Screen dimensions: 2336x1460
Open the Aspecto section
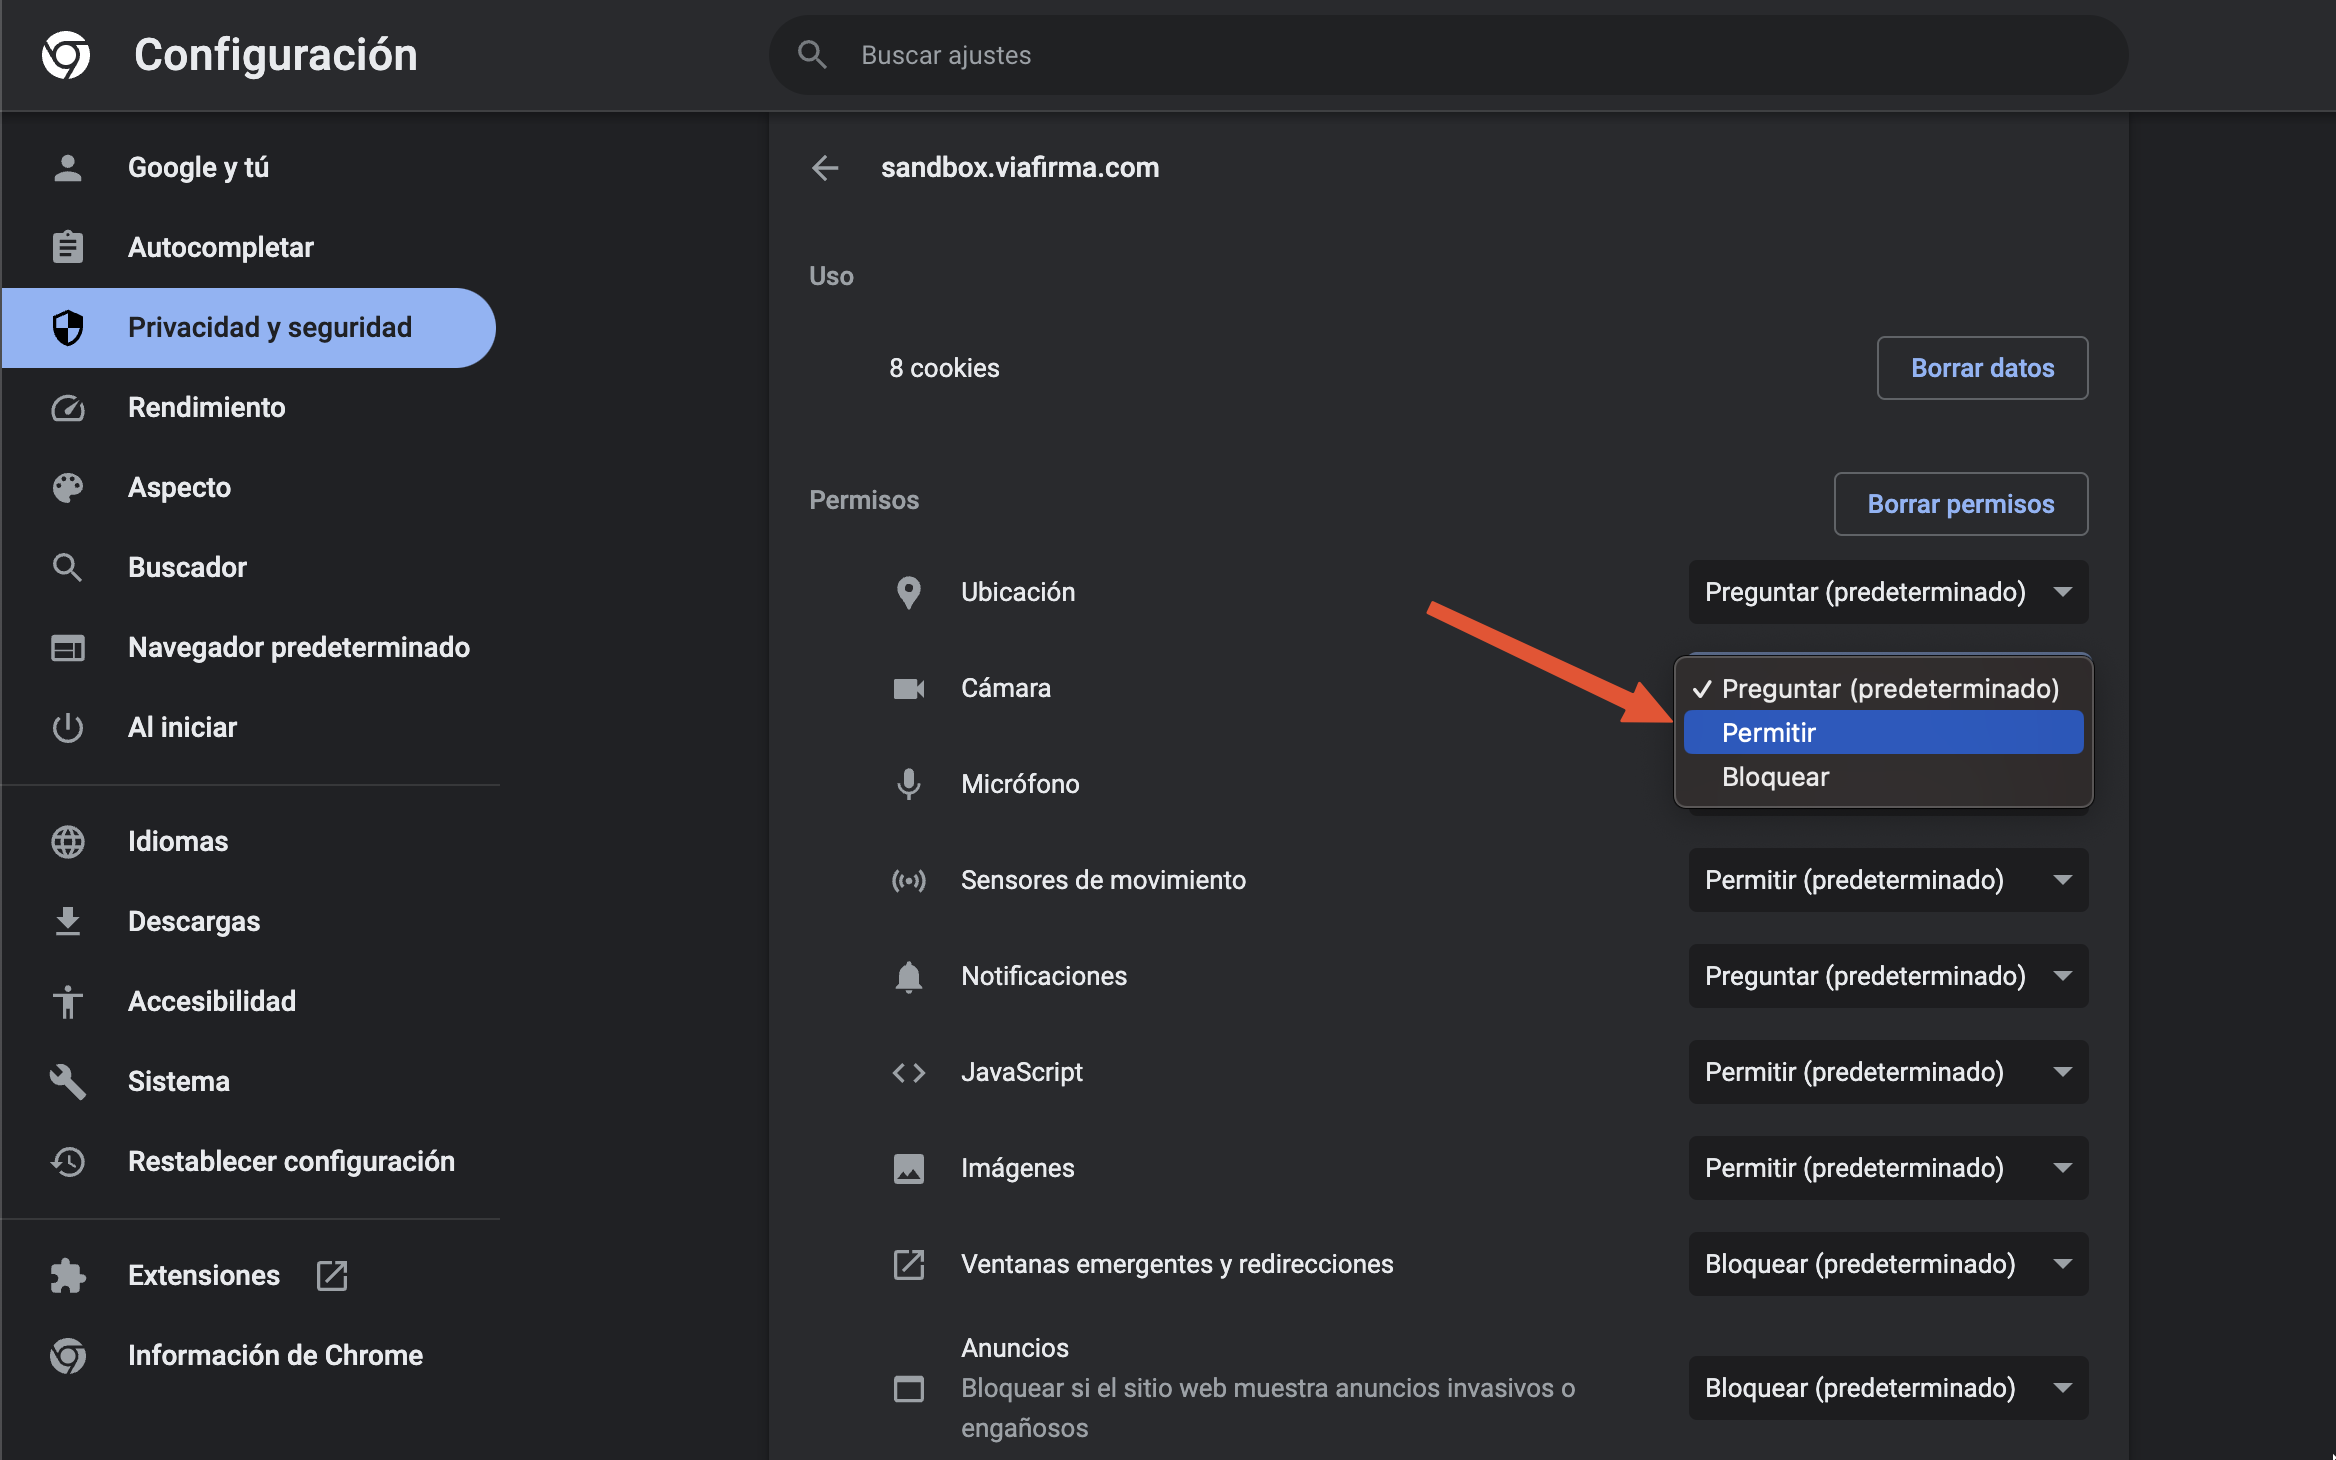[250, 488]
